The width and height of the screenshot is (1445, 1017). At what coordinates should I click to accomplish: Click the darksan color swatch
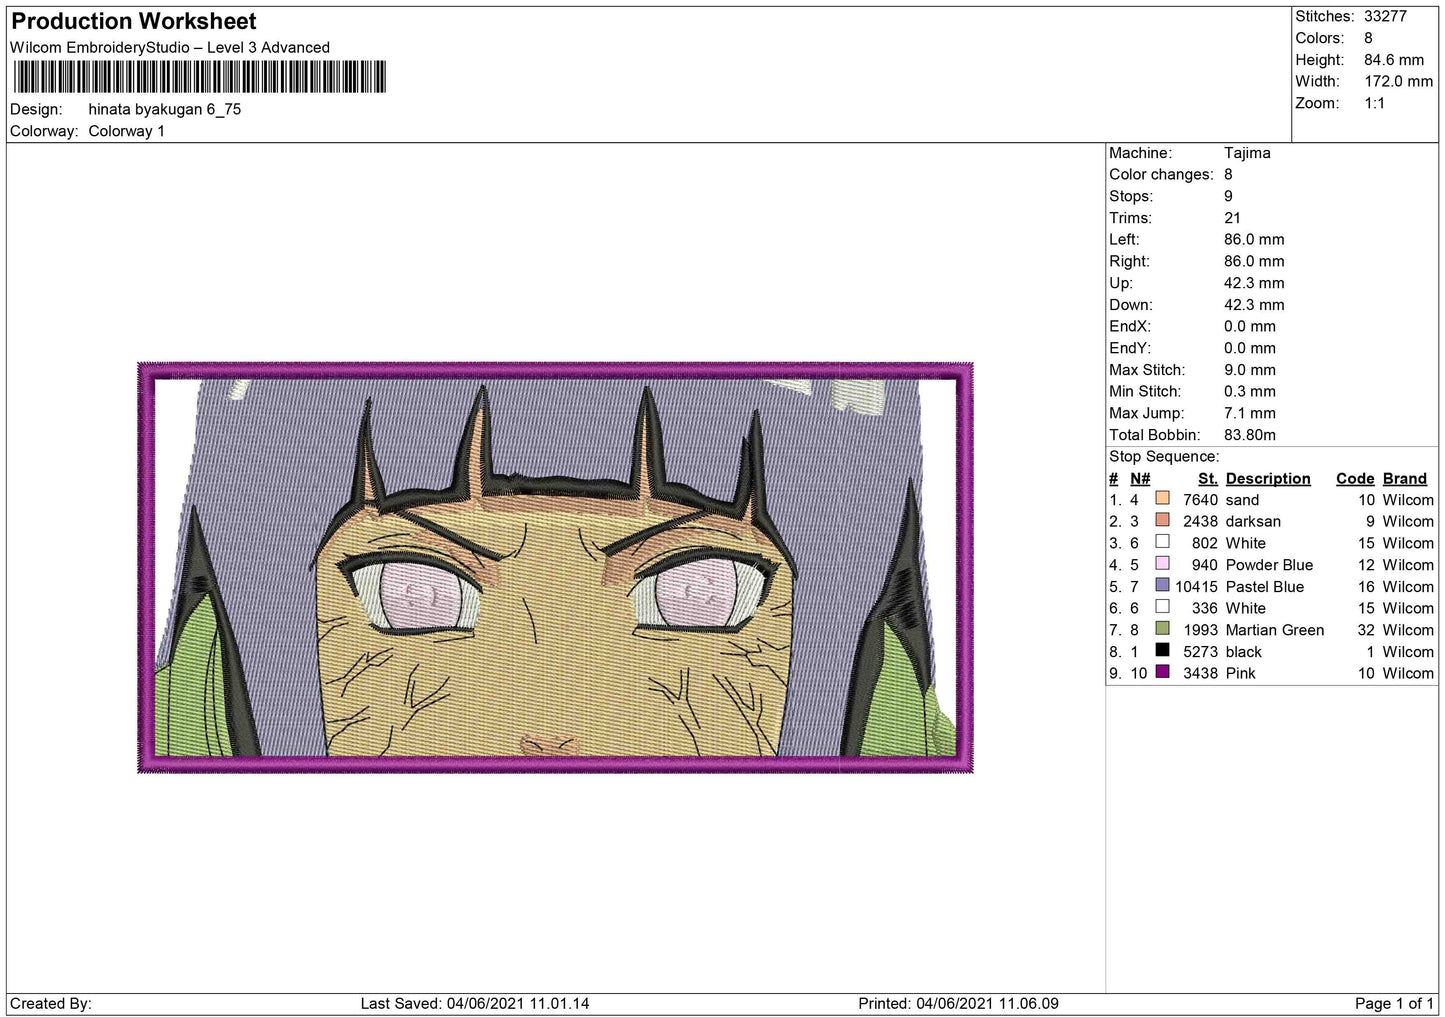click(1162, 520)
